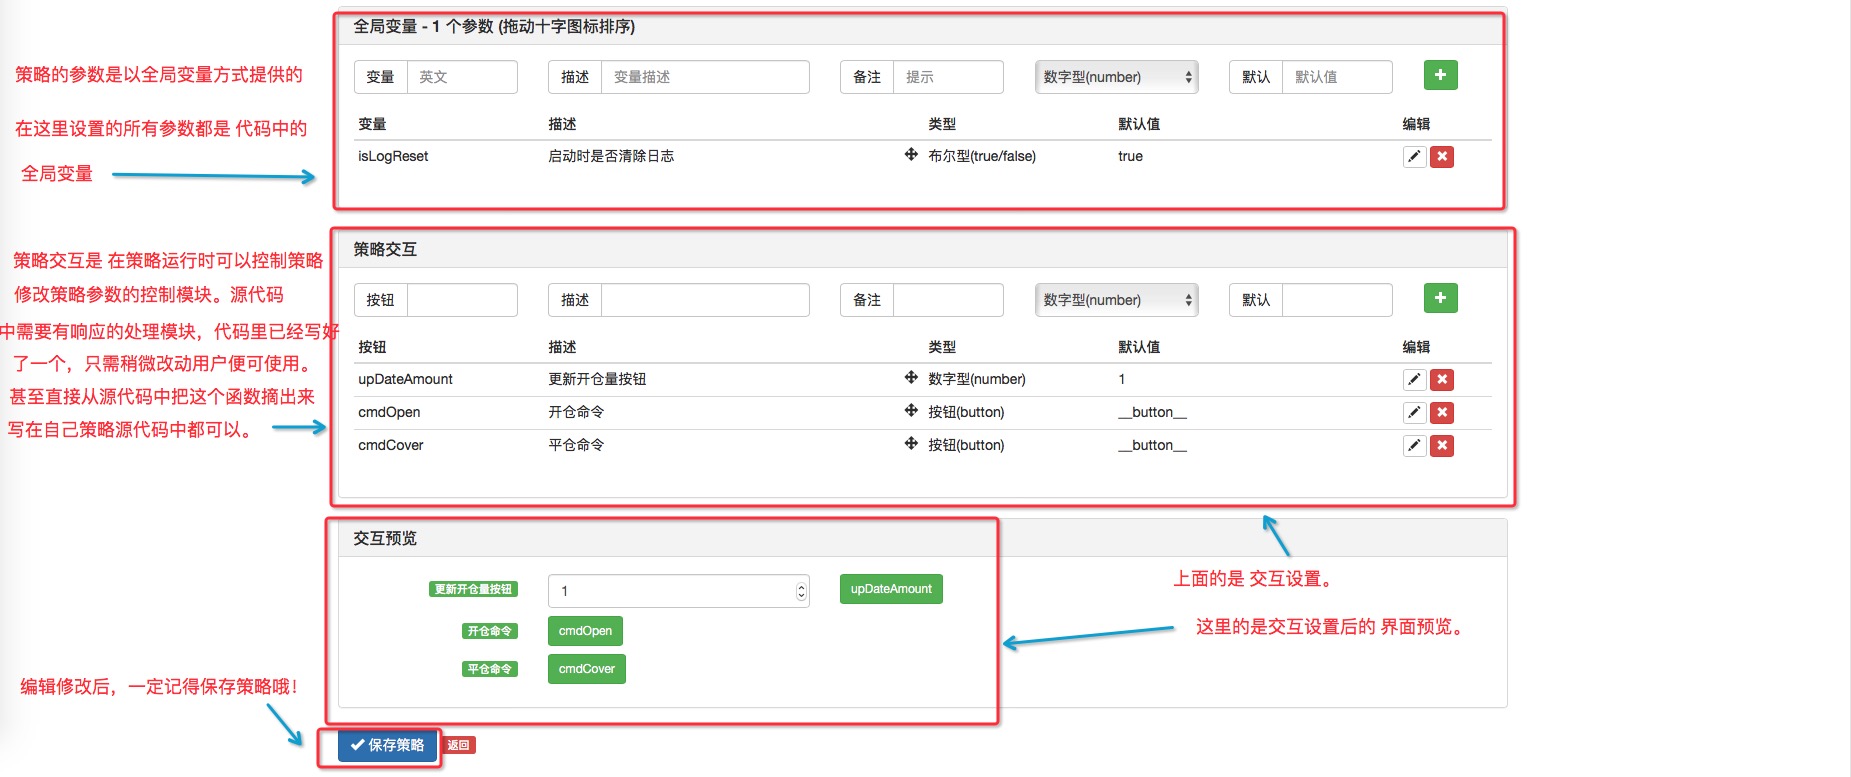Delete the upDateAmount row
The image size is (1851, 777).
(x=1442, y=380)
